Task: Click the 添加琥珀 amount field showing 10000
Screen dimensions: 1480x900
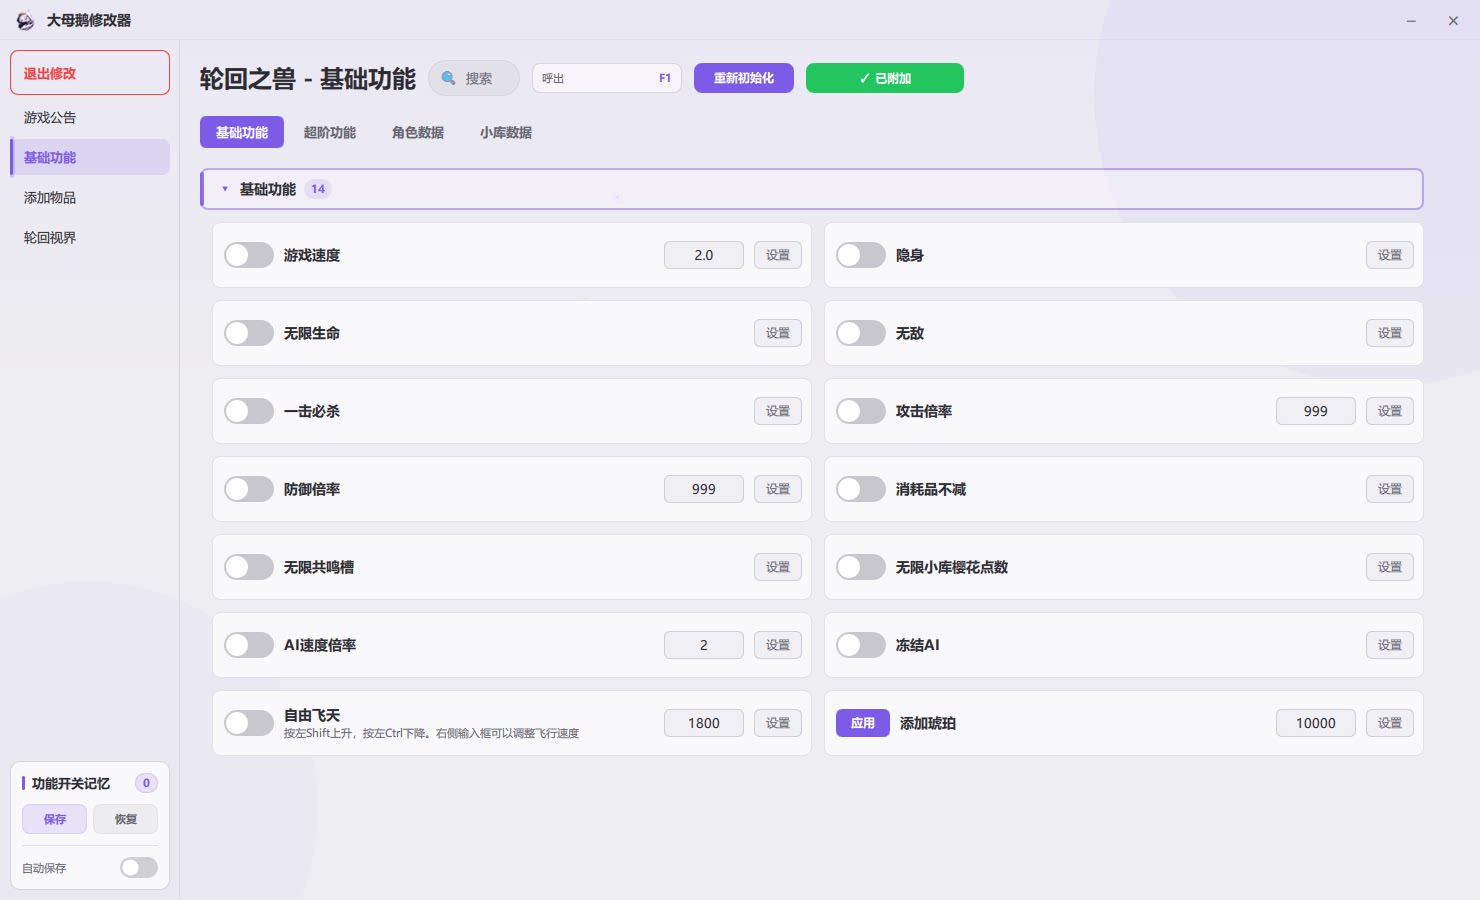Action: click(1316, 723)
